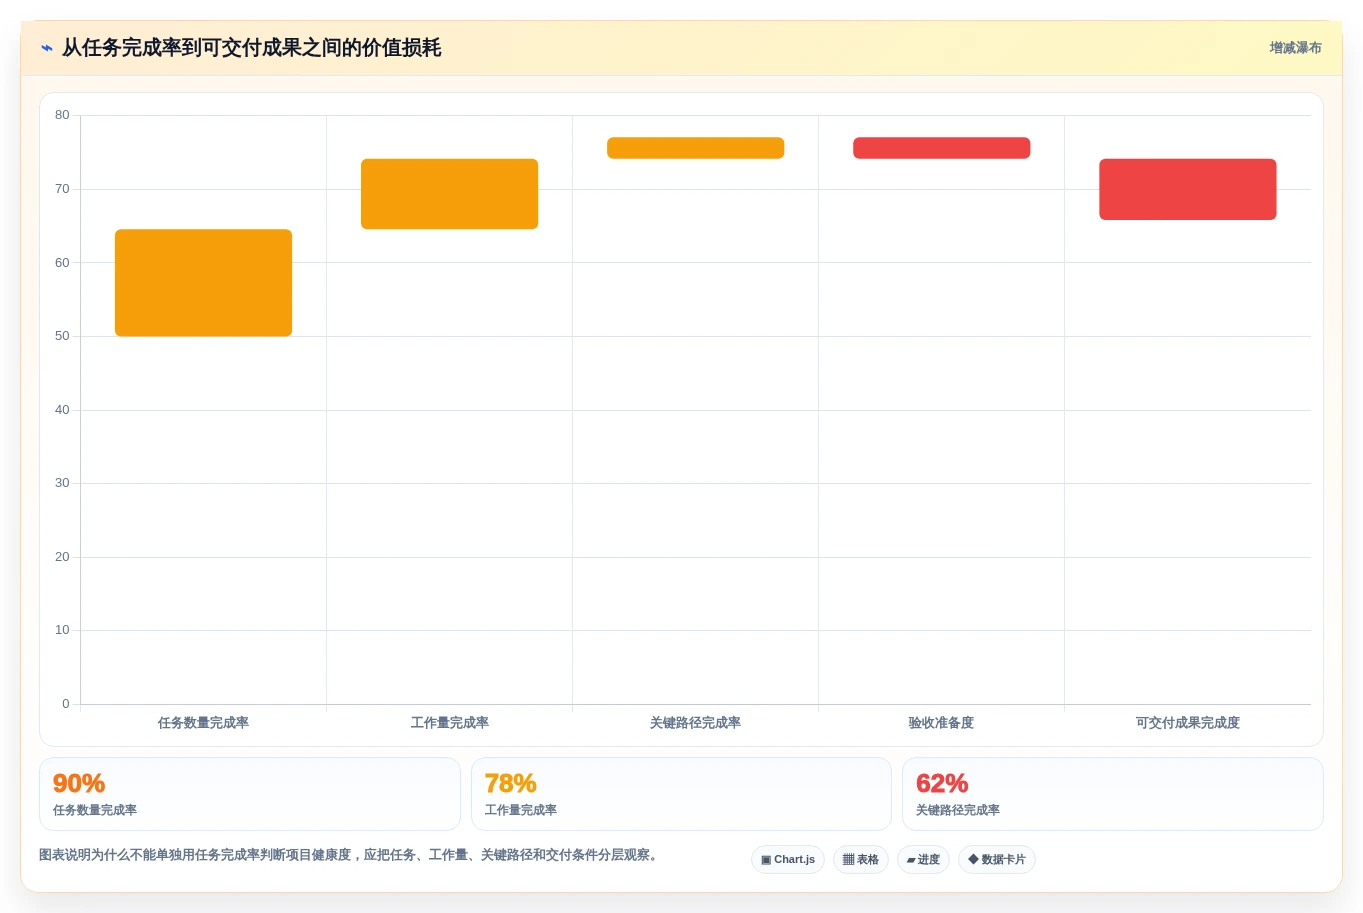Open the 90% 任务数量完成率 data card

pos(250,794)
